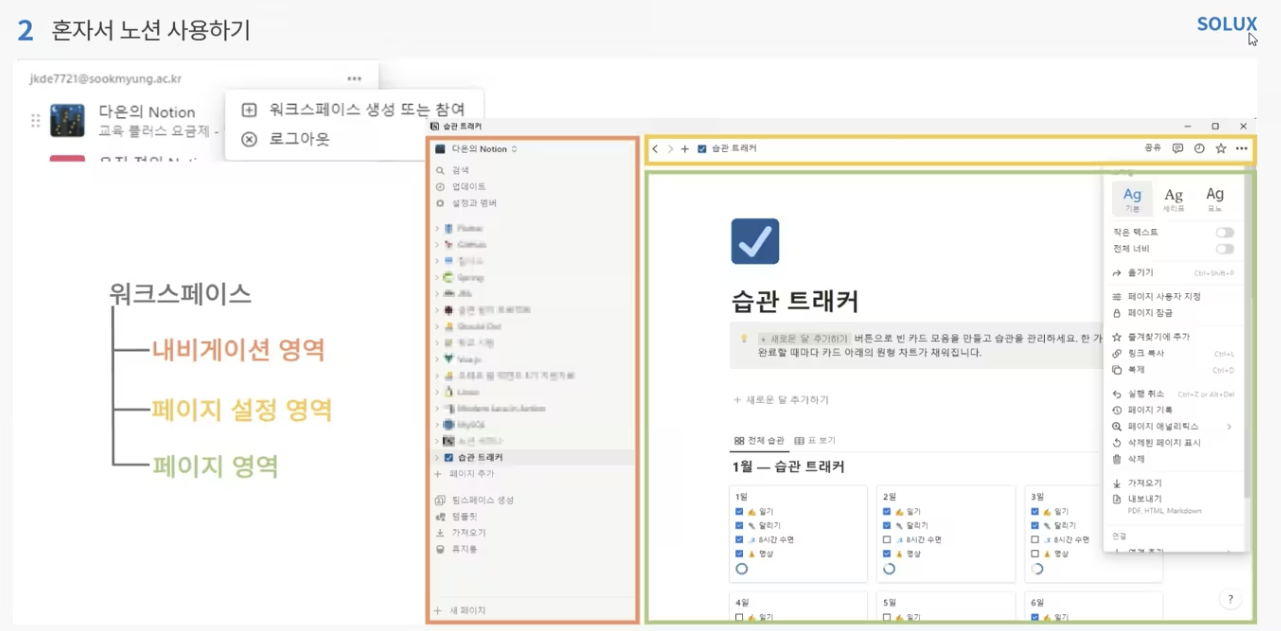Click the 다은의 Notion workspace thumbnail
Image resolution: width=1281 pixels, height=631 pixels.
[67, 120]
